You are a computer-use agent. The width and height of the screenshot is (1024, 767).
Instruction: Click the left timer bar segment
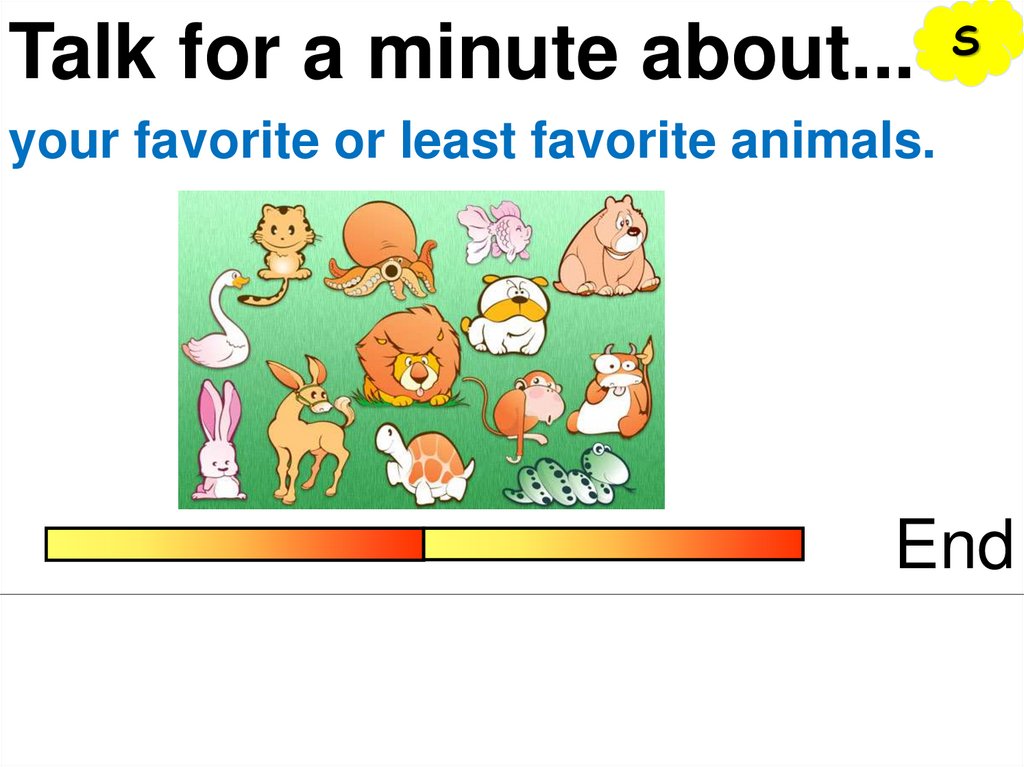click(x=234, y=544)
